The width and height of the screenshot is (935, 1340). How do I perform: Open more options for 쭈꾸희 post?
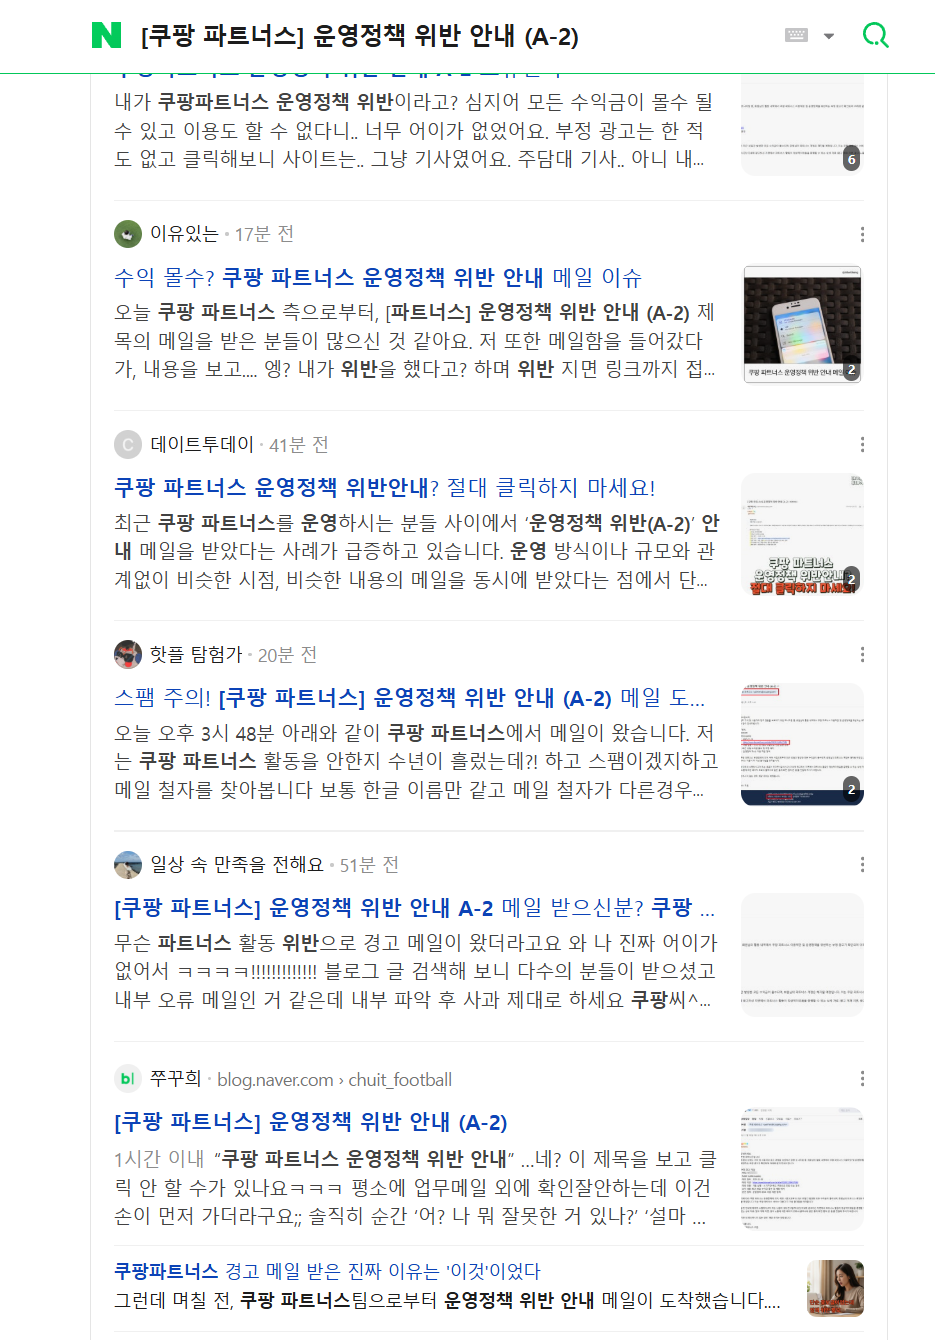[862, 1078]
